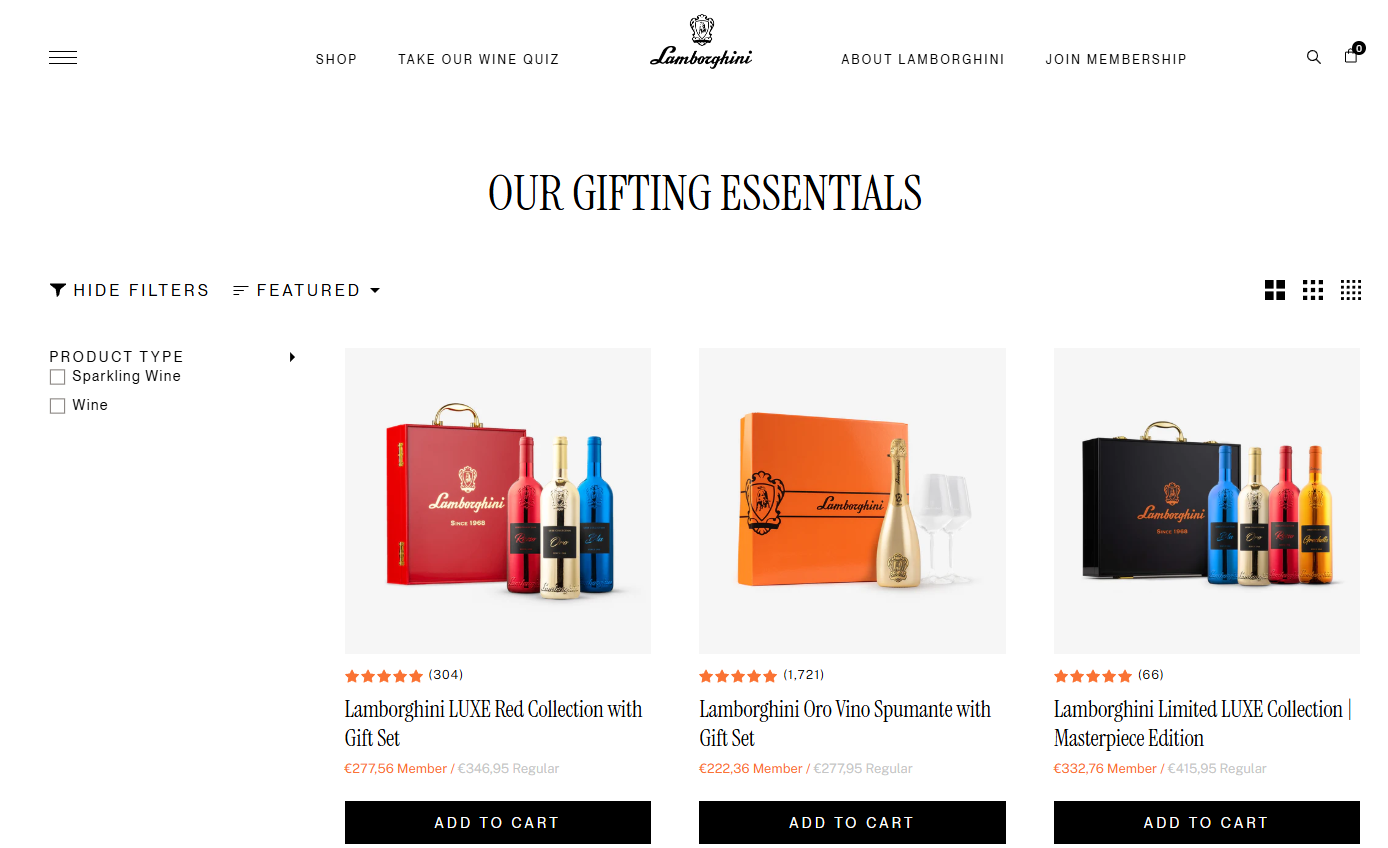This screenshot has height=848, width=1388.
Task: Open the Shop menu item
Action: [336, 59]
